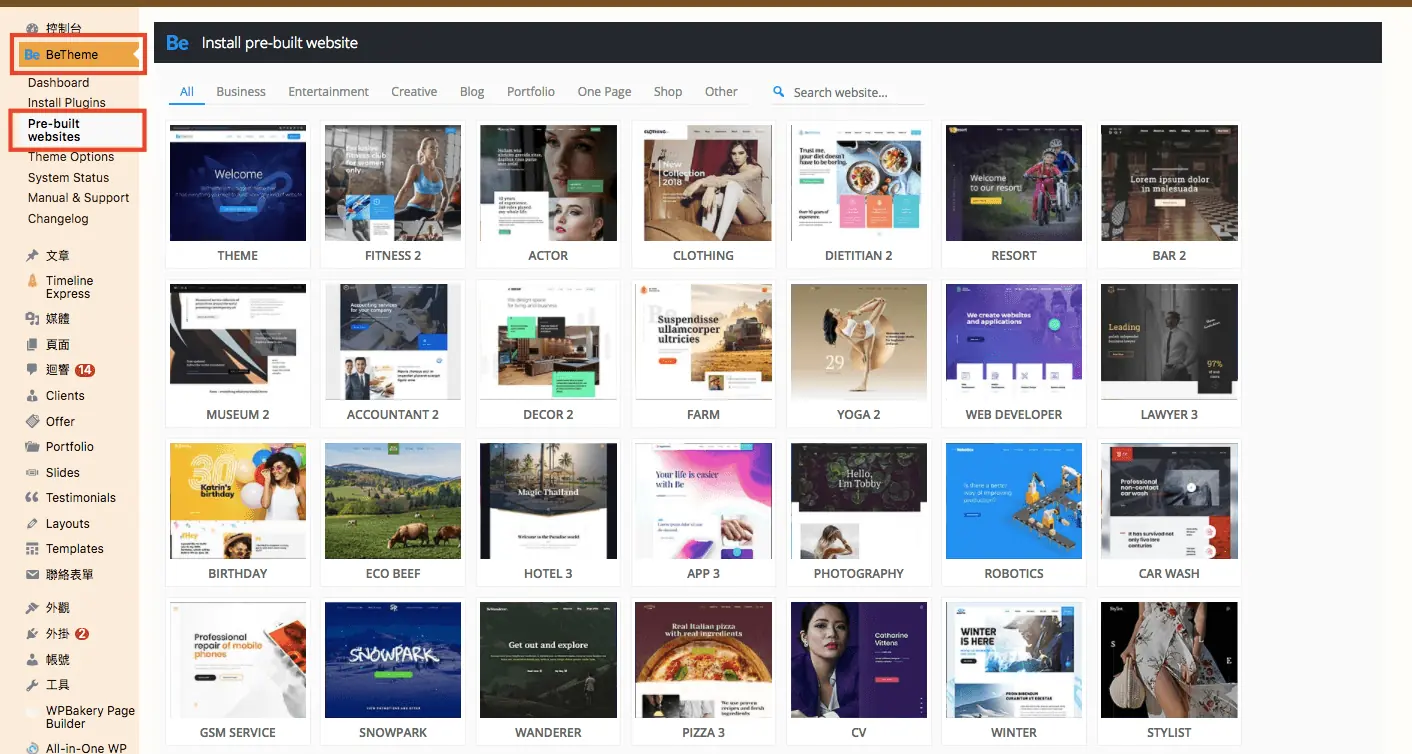Click the envelope icon beside 聯絡表單
Viewport: 1412px width, 754px height.
coord(33,575)
